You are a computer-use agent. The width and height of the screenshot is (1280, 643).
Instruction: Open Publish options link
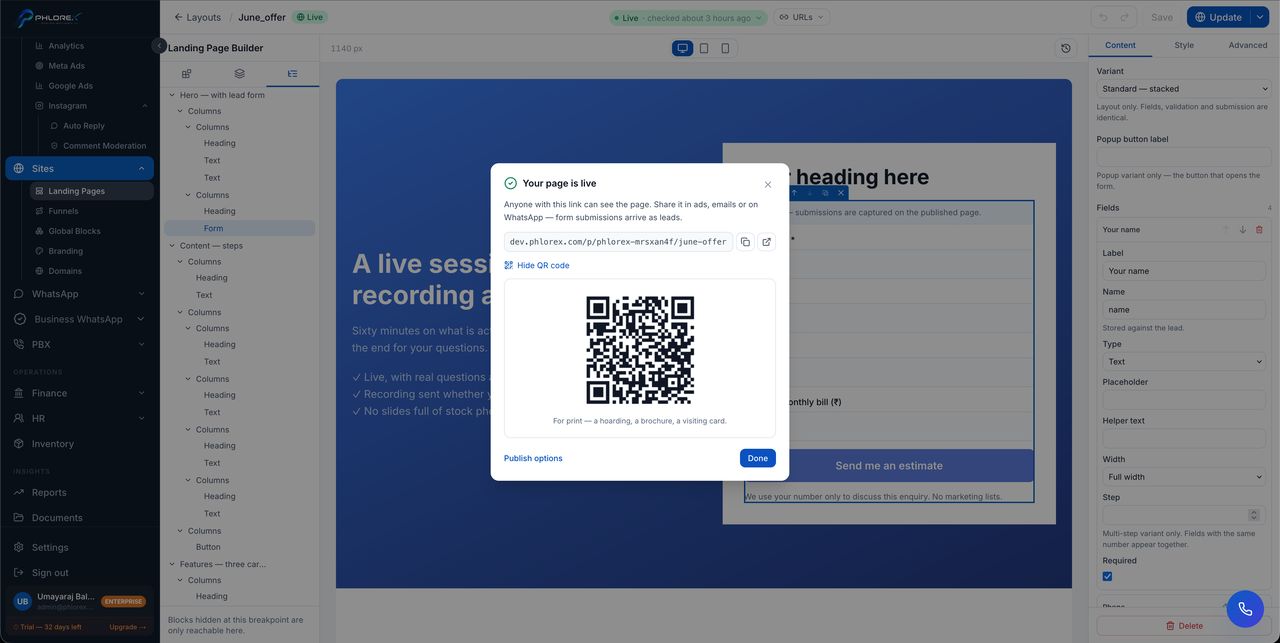pyautogui.click(x=533, y=458)
